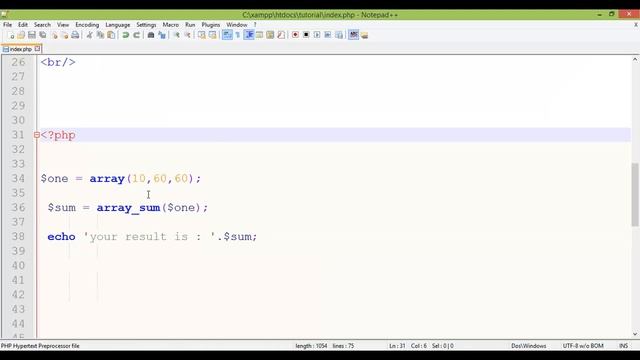The height and width of the screenshot is (360, 640).
Task: Toggle synchronize horizontal scrolling
Action: (x=212, y=35)
